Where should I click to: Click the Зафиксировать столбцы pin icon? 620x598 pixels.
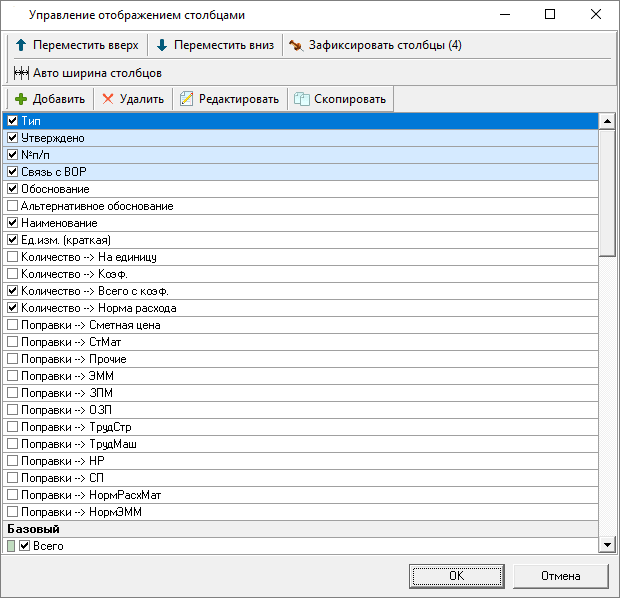pos(295,46)
